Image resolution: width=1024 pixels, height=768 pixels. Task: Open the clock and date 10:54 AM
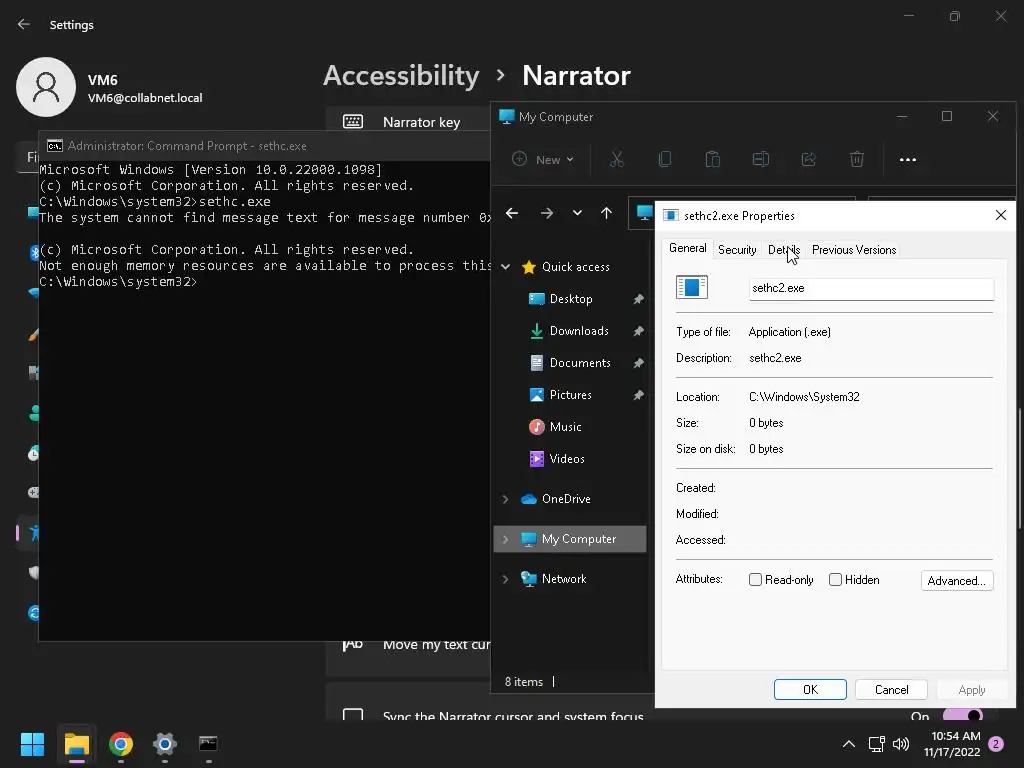pos(952,744)
